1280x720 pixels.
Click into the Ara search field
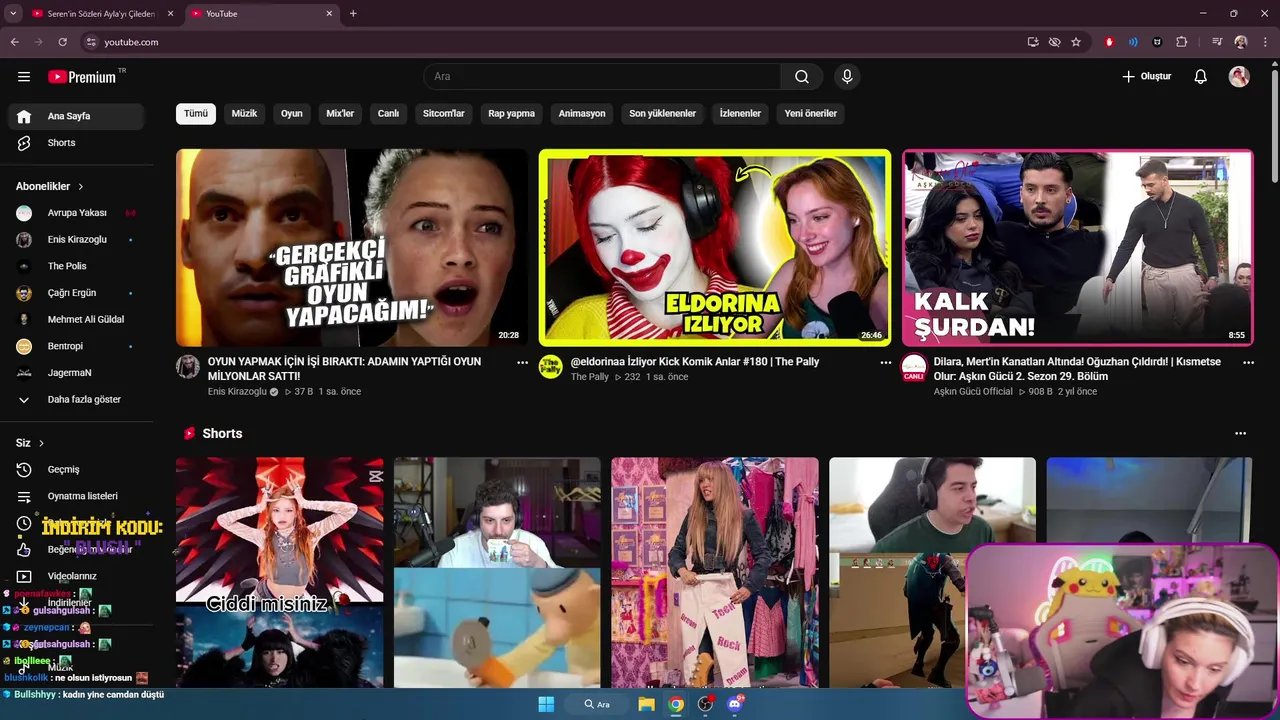(x=603, y=76)
